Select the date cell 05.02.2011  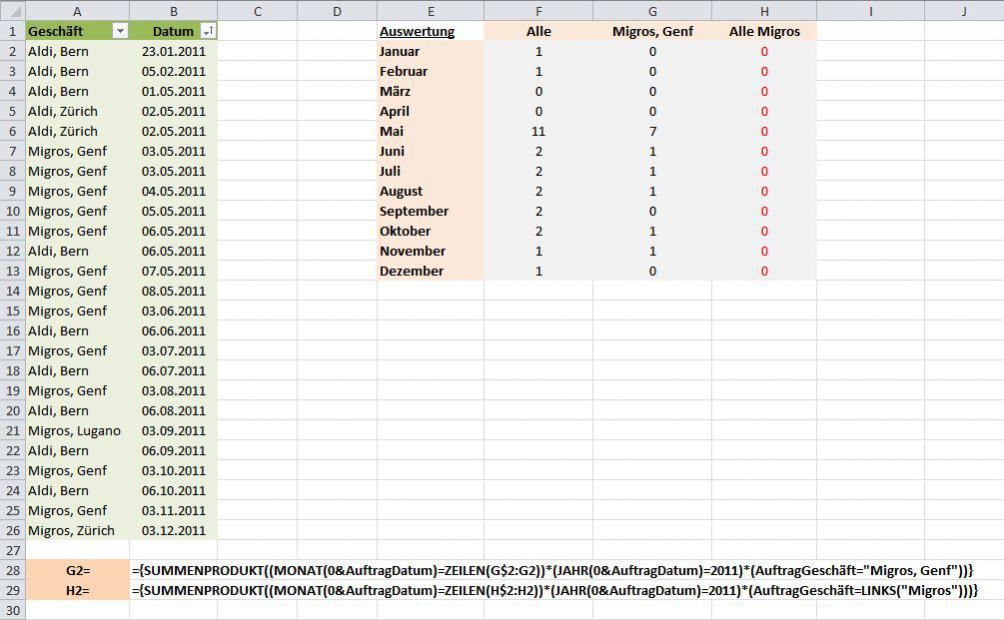tap(174, 71)
